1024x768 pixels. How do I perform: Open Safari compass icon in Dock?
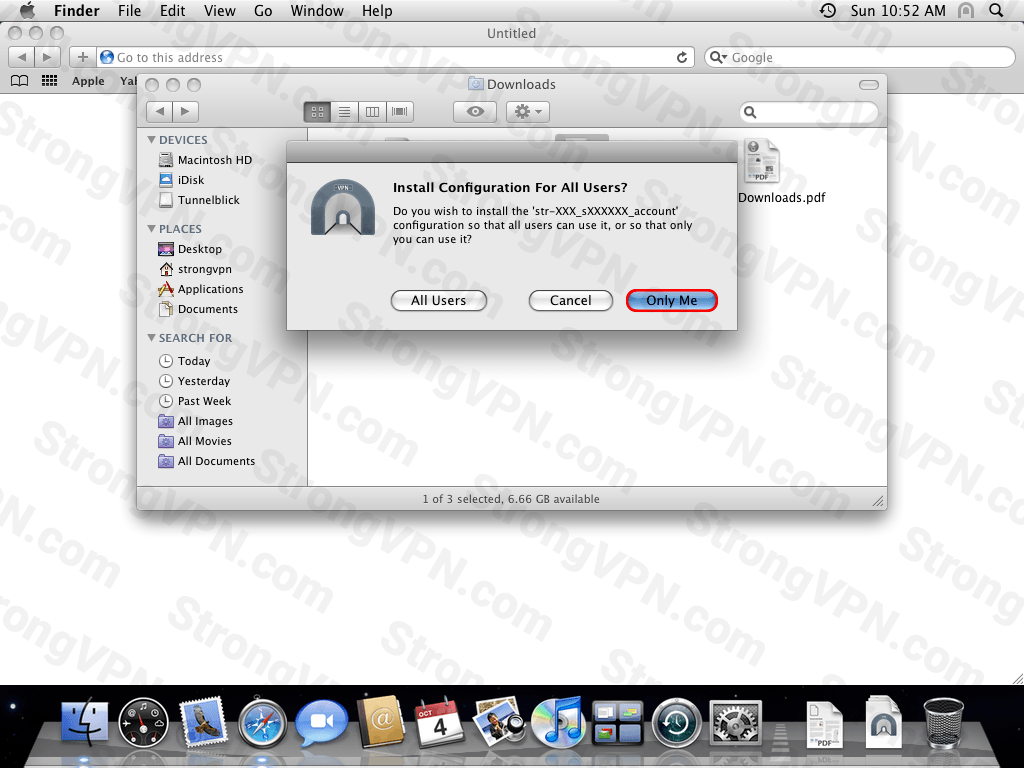tap(262, 723)
